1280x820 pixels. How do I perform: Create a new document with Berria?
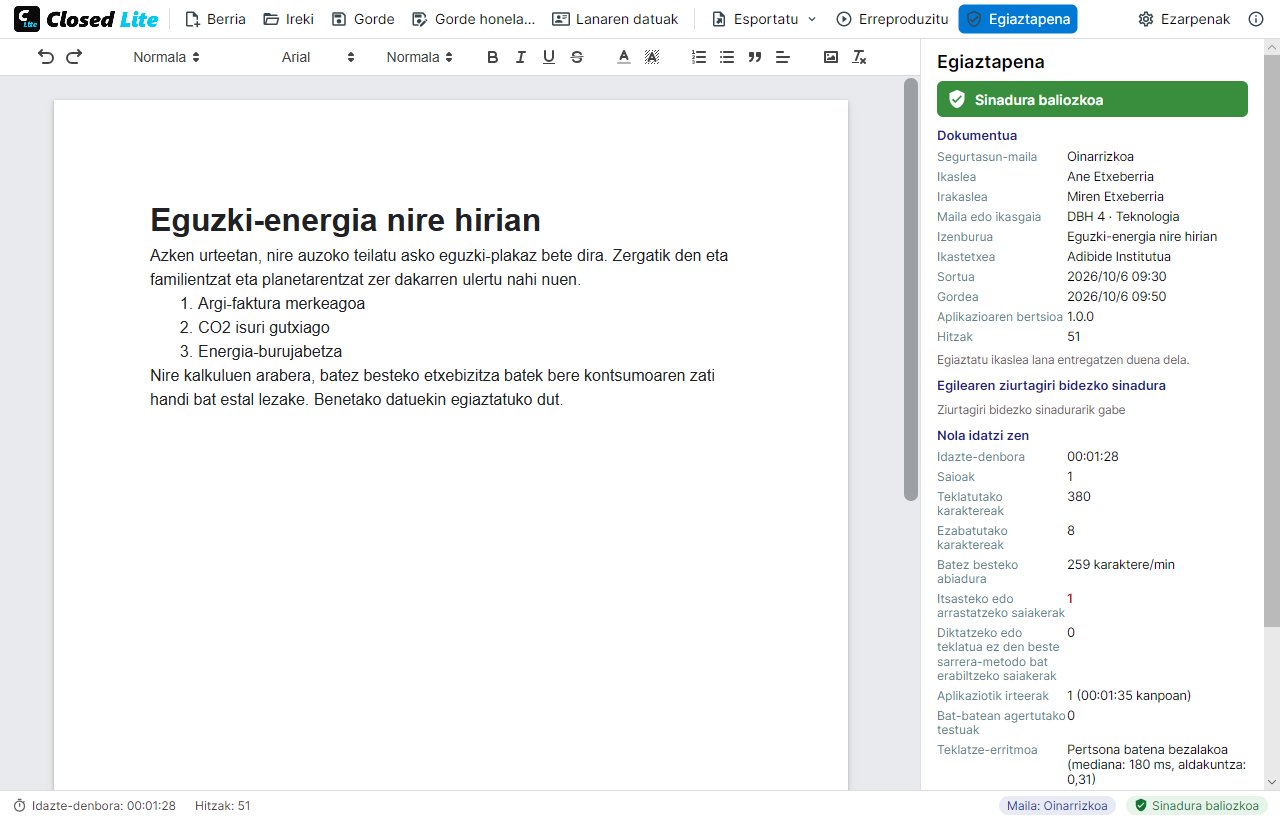(x=215, y=19)
